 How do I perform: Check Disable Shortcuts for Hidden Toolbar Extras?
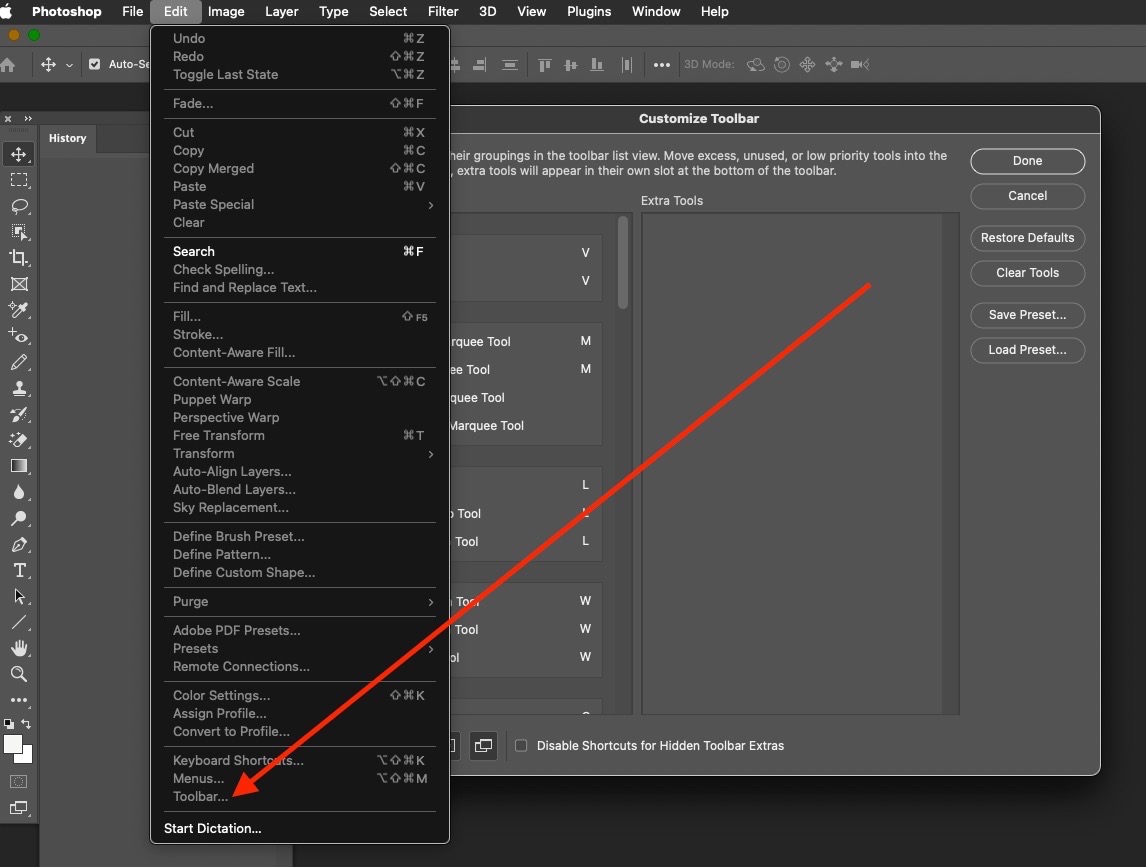point(520,745)
